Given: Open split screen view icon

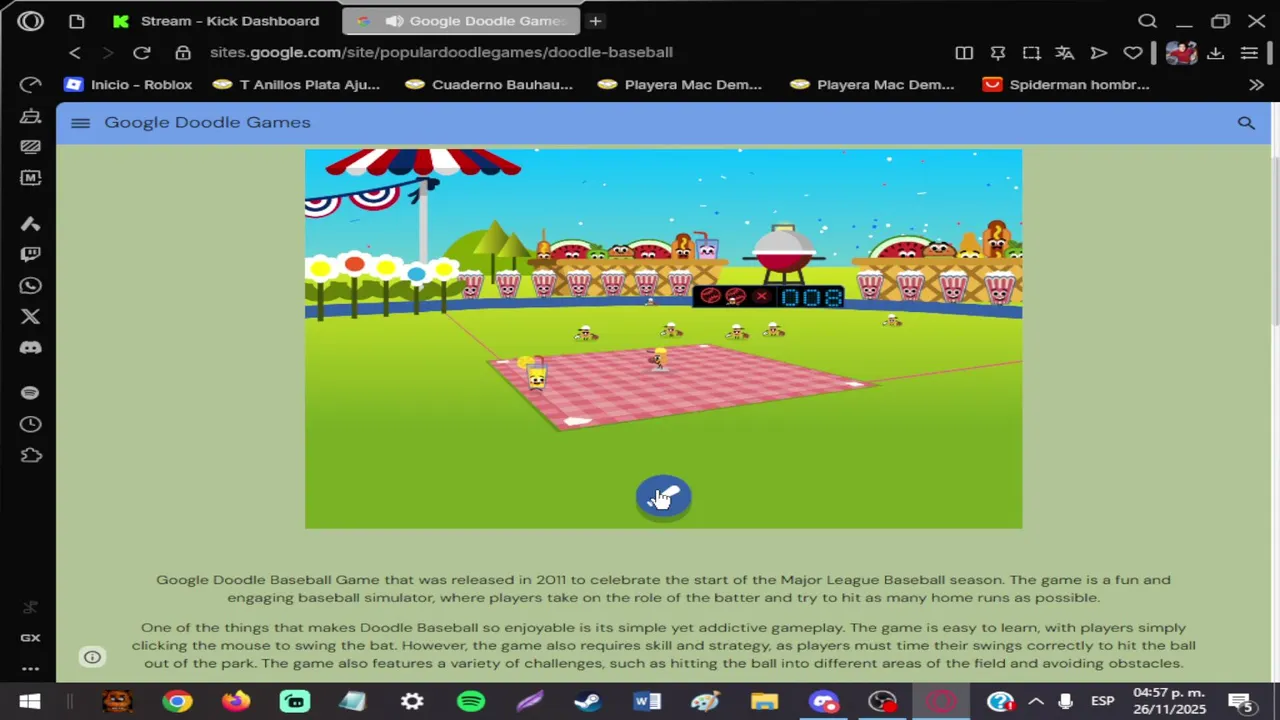Looking at the screenshot, I should click(964, 52).
